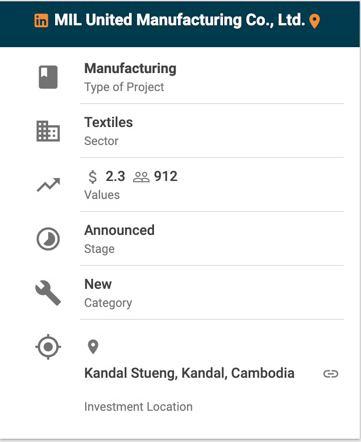Click the book icon for Type of Project
Screen dimensions: 361x442
point(48,77)
